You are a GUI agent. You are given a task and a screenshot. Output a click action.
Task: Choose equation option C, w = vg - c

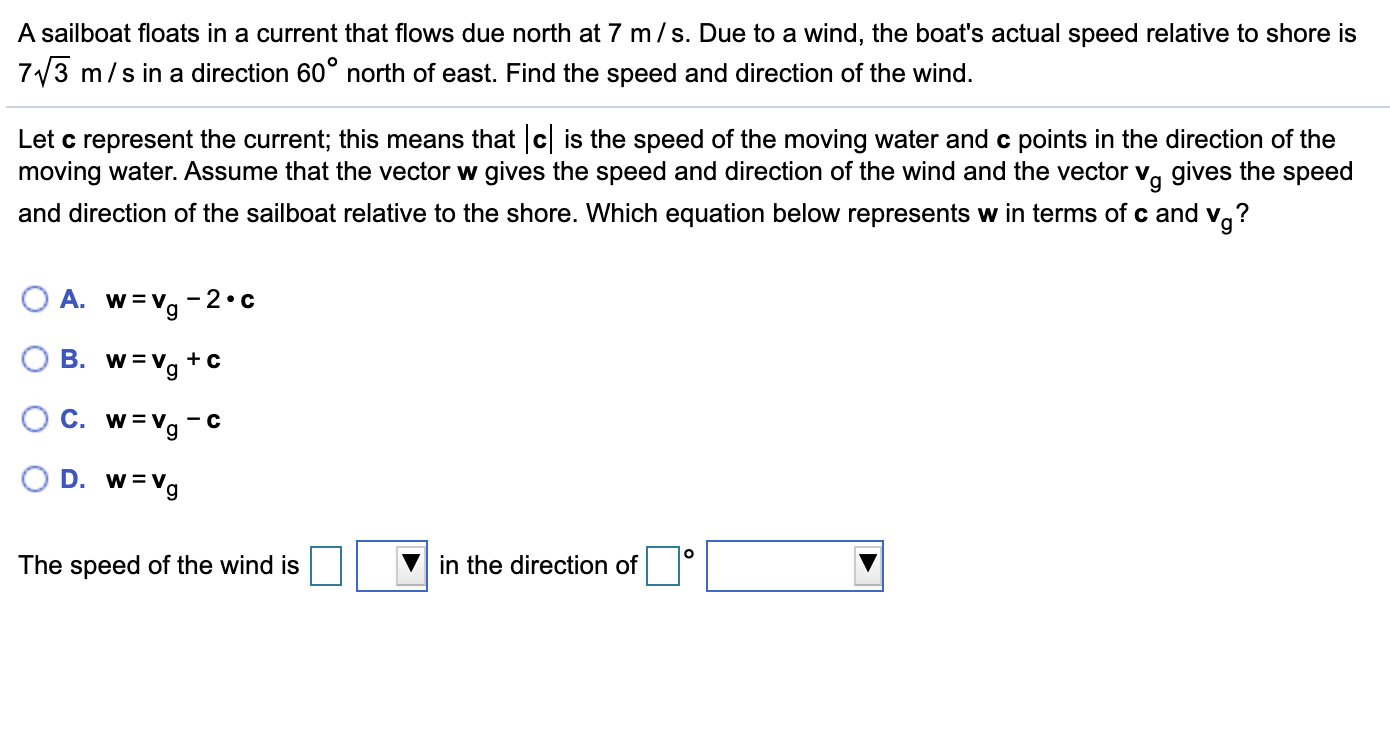(36, 419)
